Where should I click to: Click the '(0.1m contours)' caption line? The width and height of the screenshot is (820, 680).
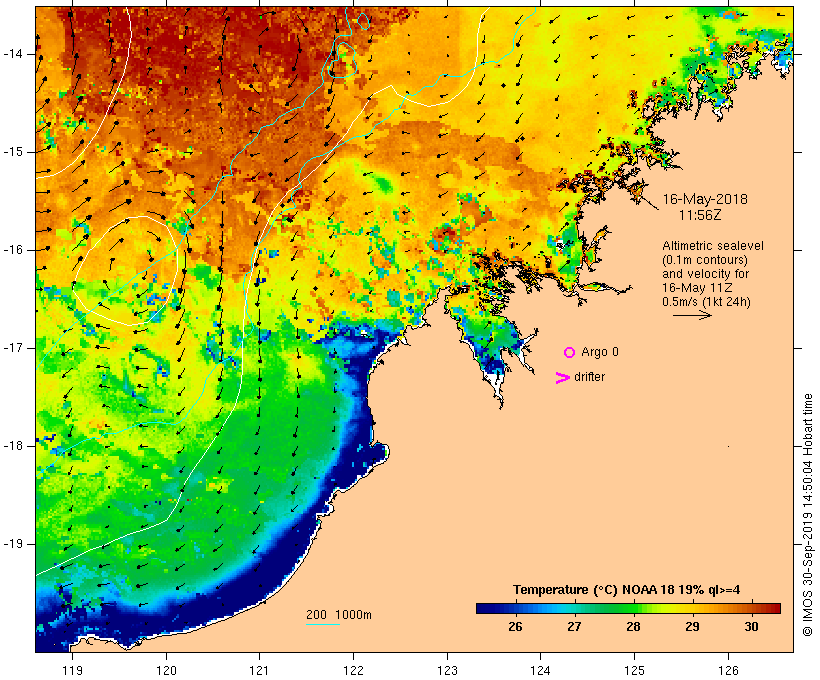point(704,260)
